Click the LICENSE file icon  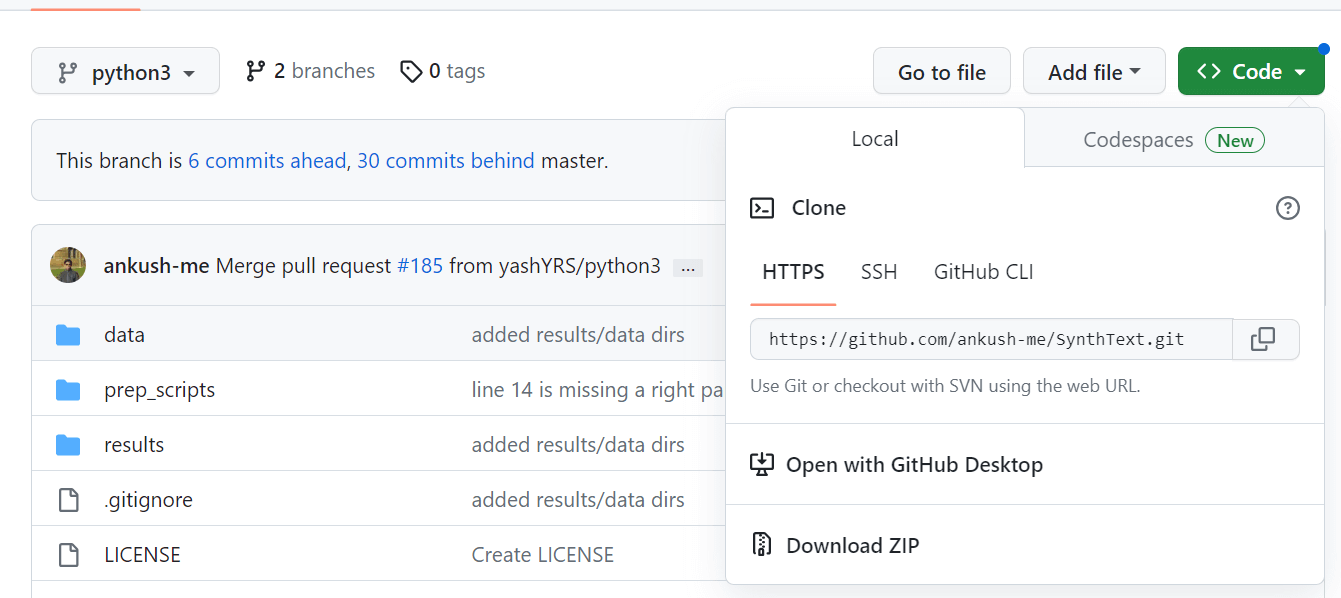point(68,555)
